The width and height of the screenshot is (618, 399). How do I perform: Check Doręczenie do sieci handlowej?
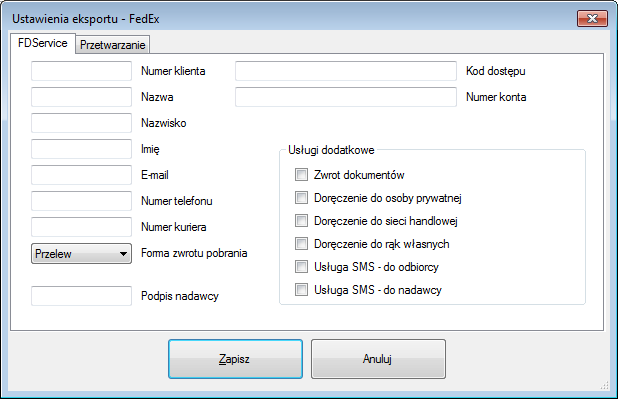tap(302, 221)
